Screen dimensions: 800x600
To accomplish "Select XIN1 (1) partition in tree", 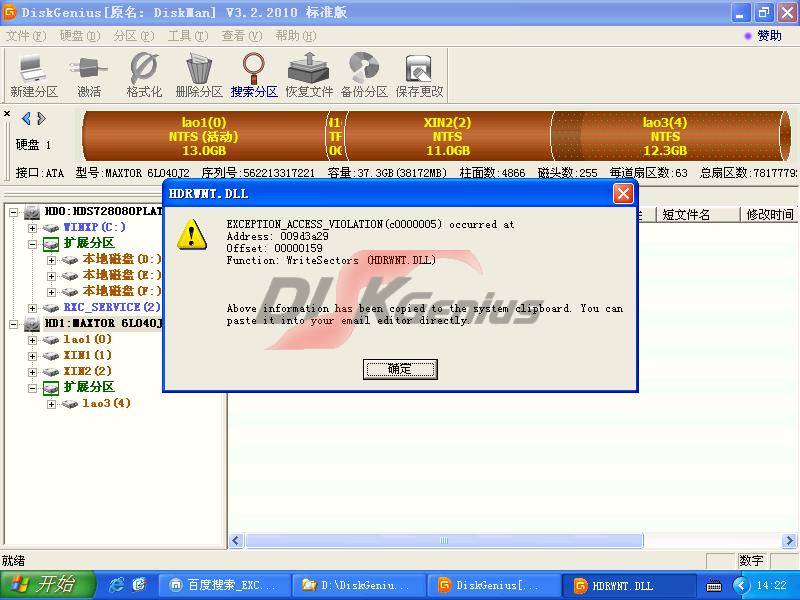I will click(87, 355).
